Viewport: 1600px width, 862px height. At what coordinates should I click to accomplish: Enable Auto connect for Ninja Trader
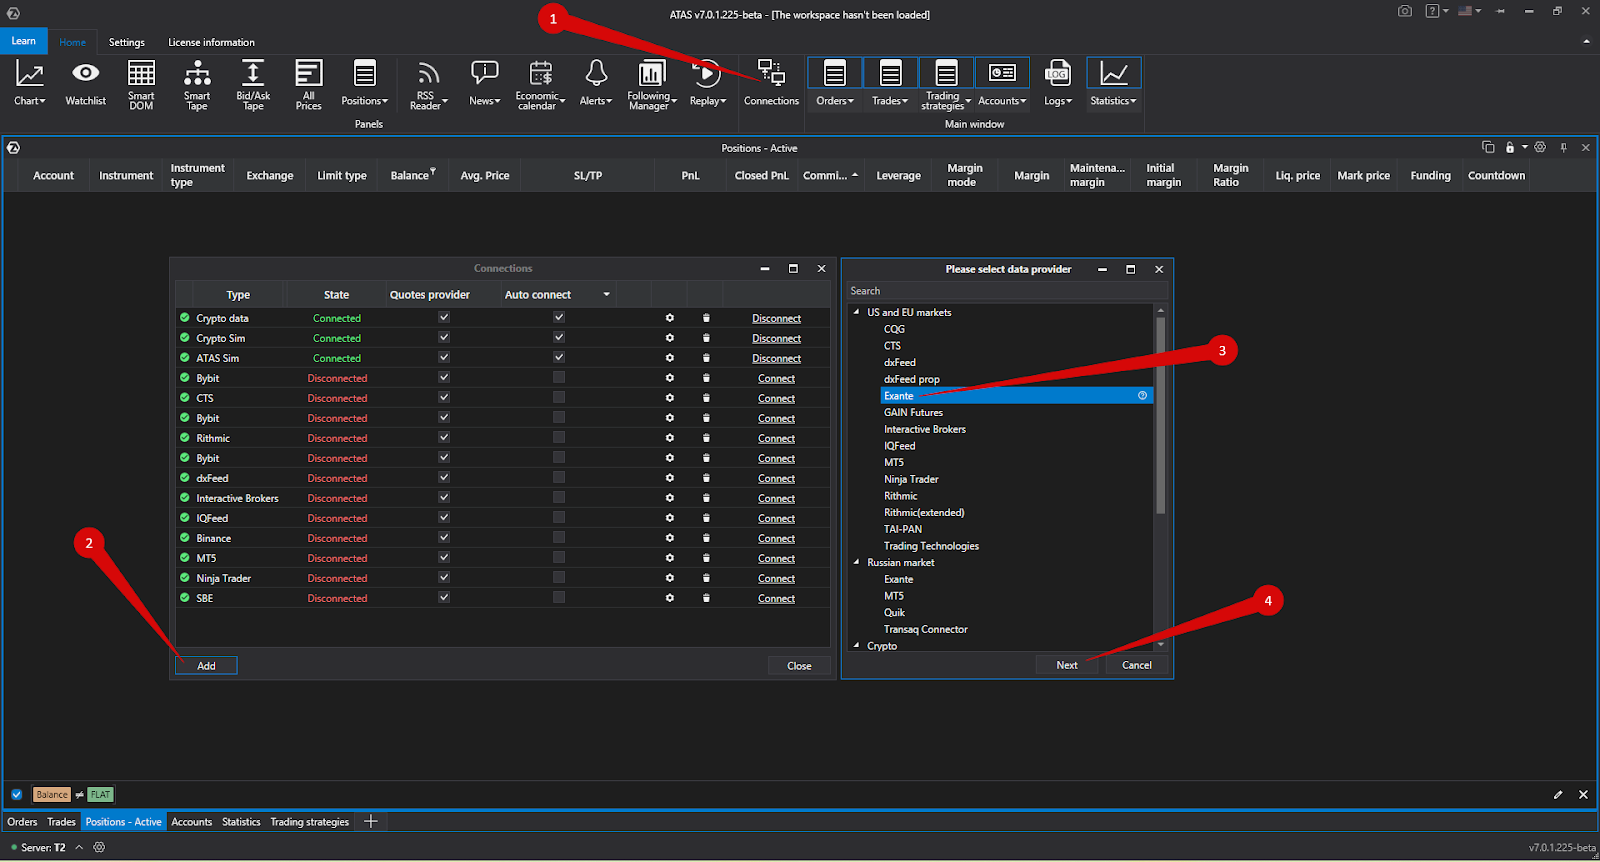click(x=559, y=577)
